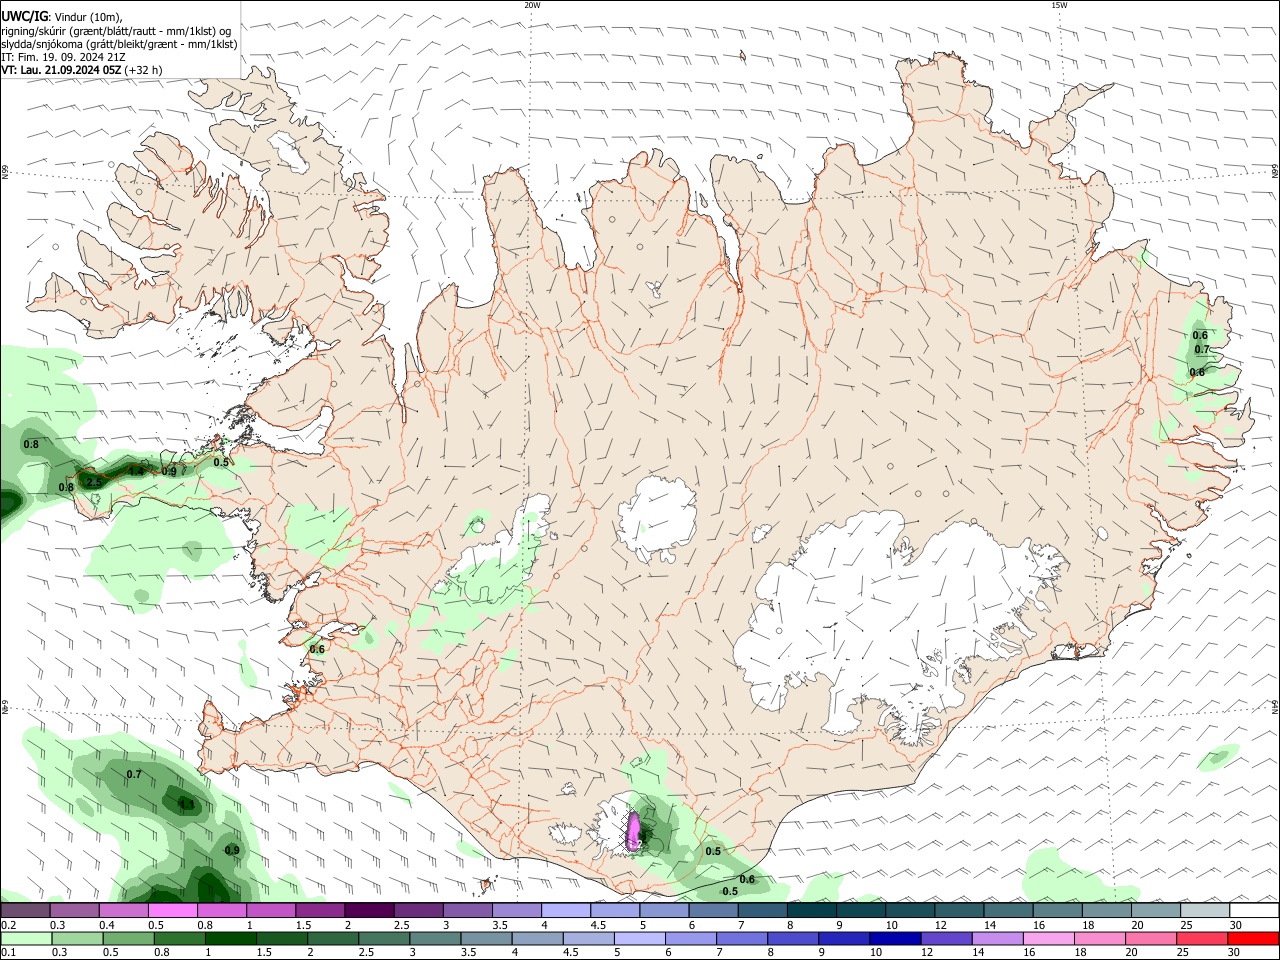Image resolution: width=1280 pixels, height=960 pixels.
Task: Pick the bright pink upper-scale swatch 0.5–0.8
Action: click(172, 911)
